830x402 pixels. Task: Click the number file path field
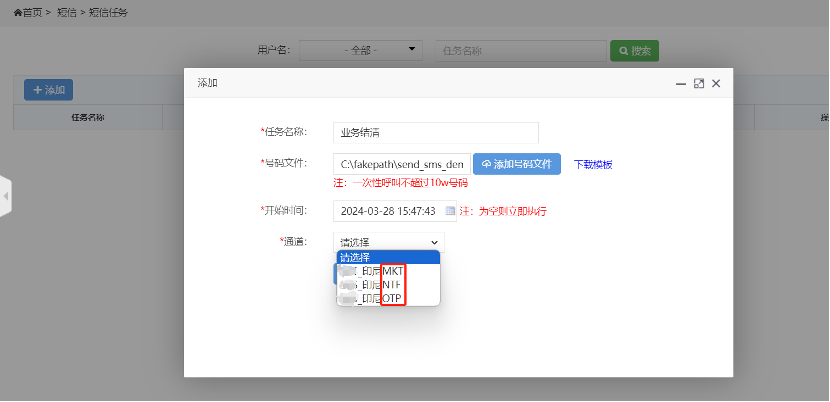pos(401,164)
